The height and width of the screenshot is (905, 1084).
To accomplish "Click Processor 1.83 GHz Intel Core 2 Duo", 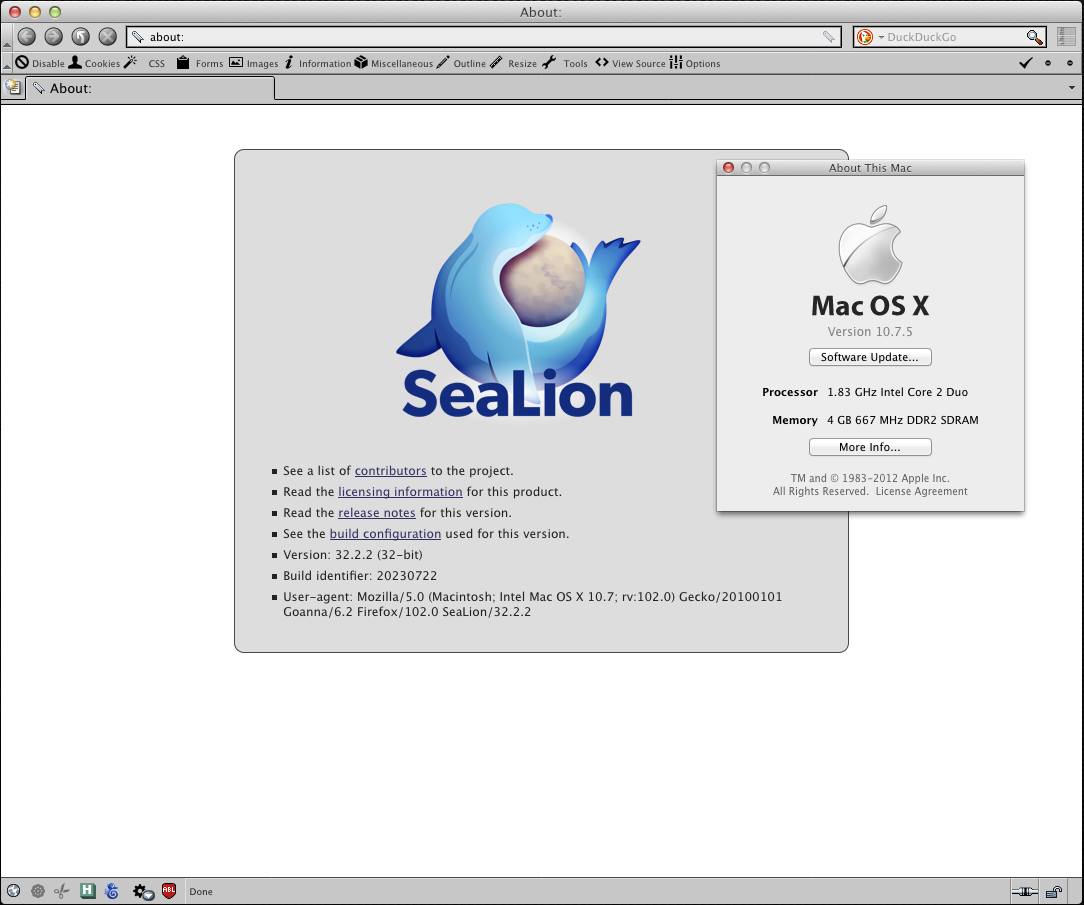I will (865, 392).
